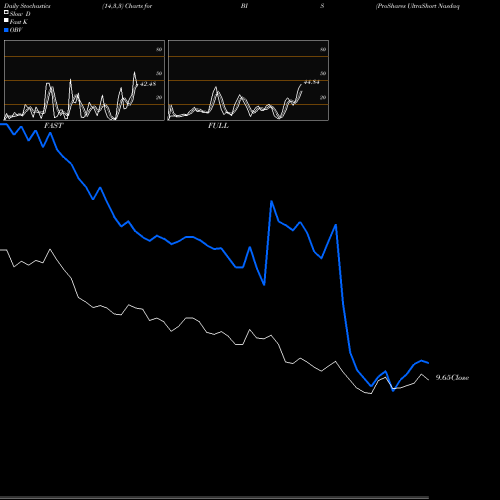Select the 'Slow D' legend label
500x500 pixels.
[x=20, y=14]
